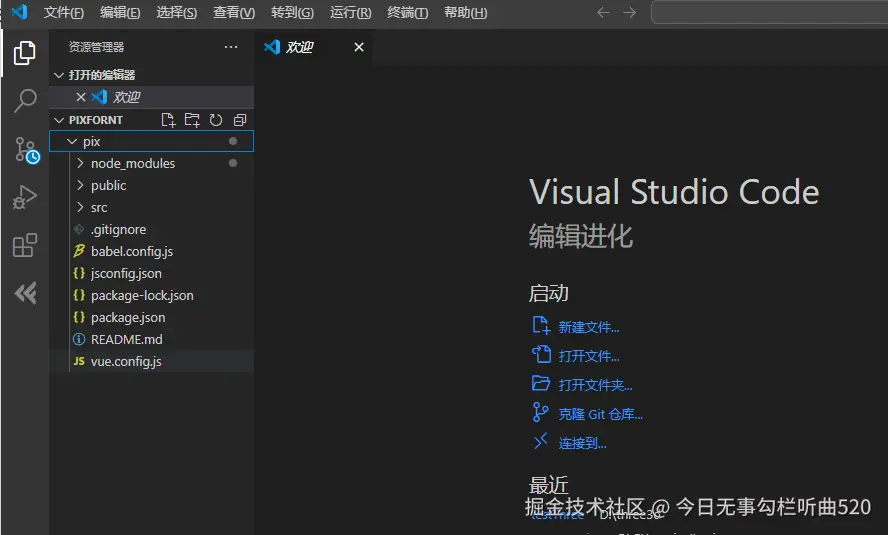Open the Search view in activity bar
This screenshot has height=535, width=888.
[x=25, y=101]
